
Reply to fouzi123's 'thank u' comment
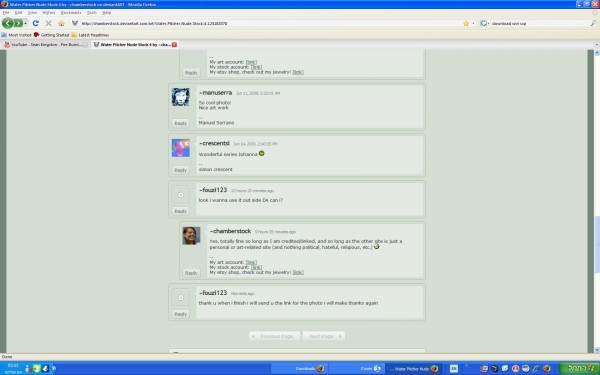tap(181, 314)
